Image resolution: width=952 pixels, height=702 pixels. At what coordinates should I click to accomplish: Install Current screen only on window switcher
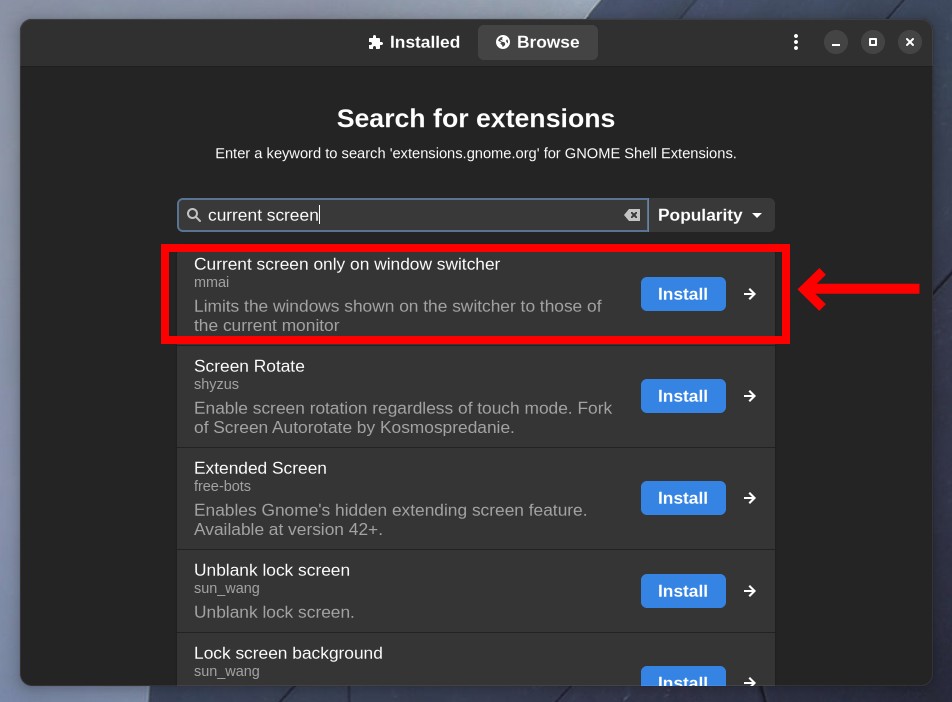tap(683, 294)
